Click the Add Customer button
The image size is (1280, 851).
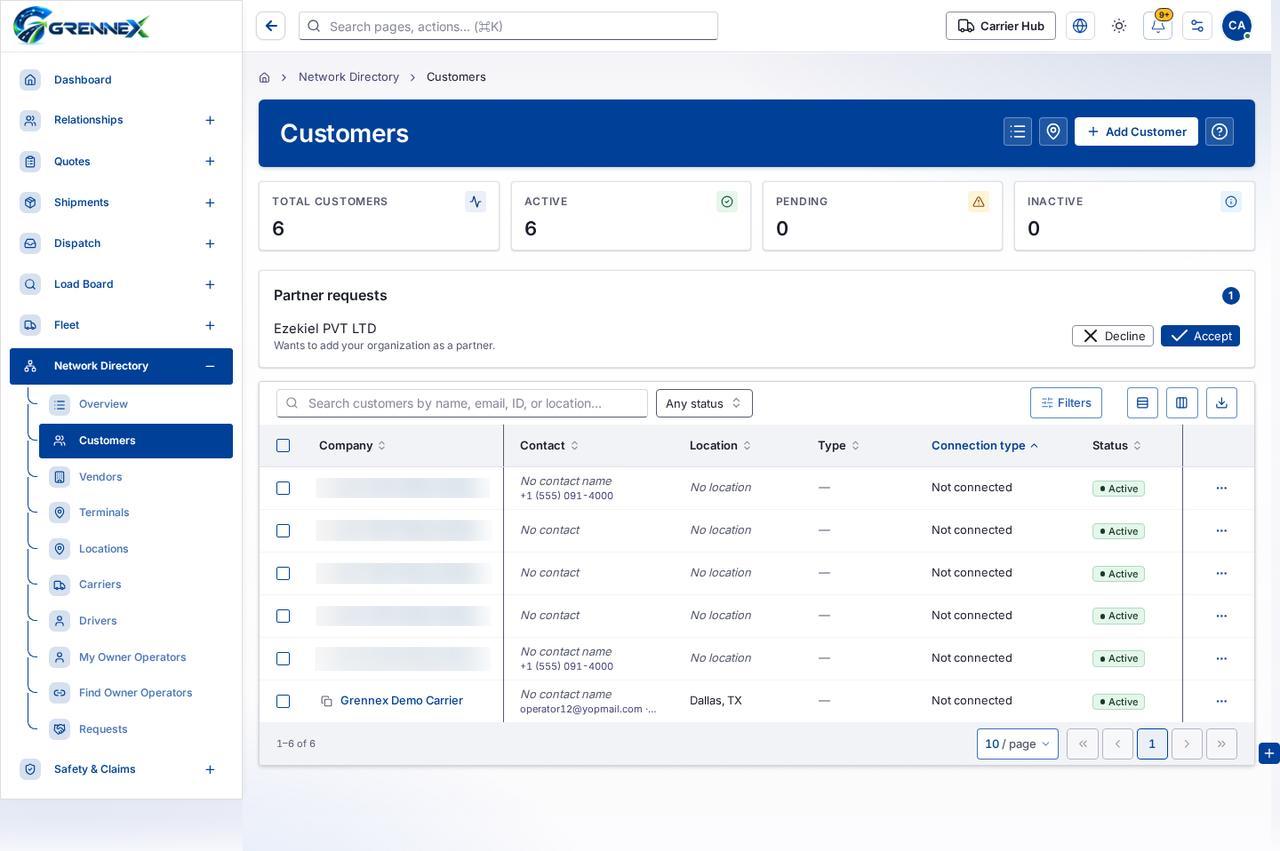coord(1136,132)
